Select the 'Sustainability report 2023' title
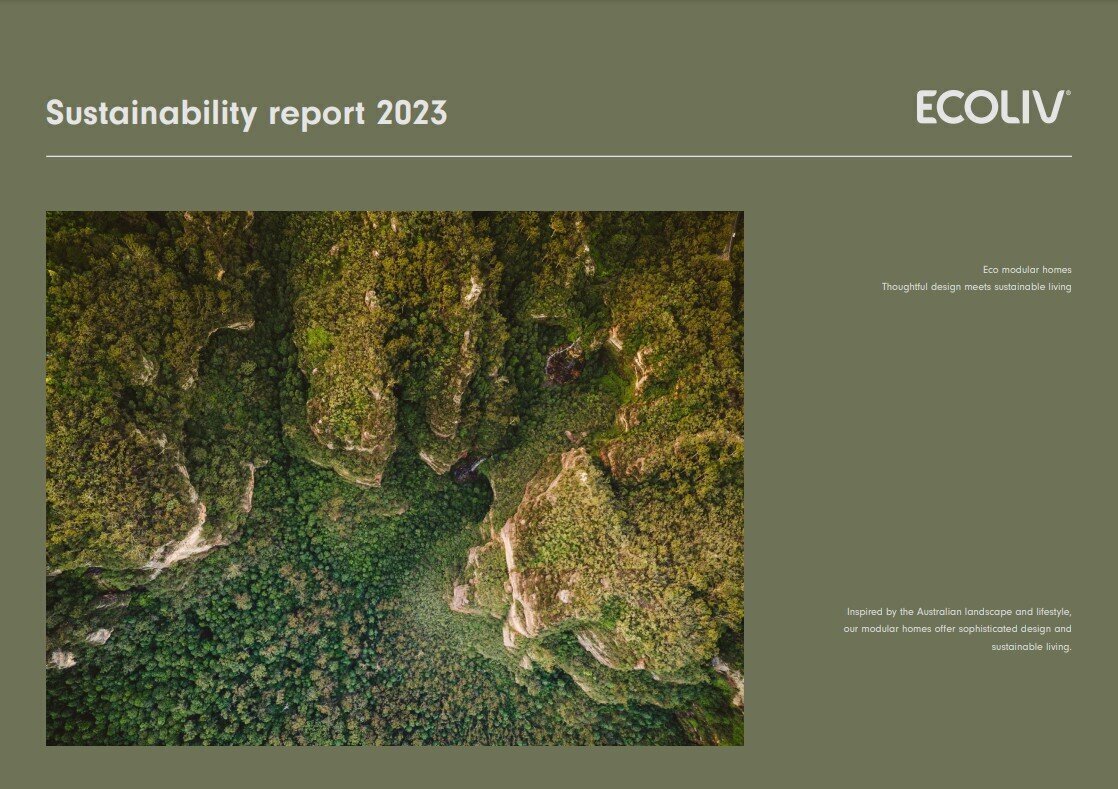 (246, 113)
